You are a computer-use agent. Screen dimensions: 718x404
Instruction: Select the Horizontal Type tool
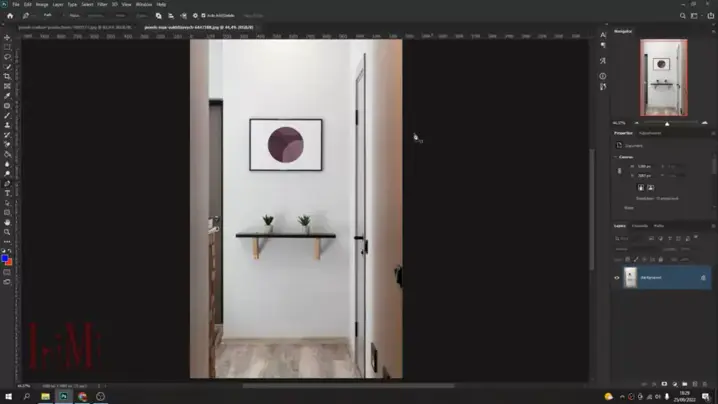(x=7, y=193)
